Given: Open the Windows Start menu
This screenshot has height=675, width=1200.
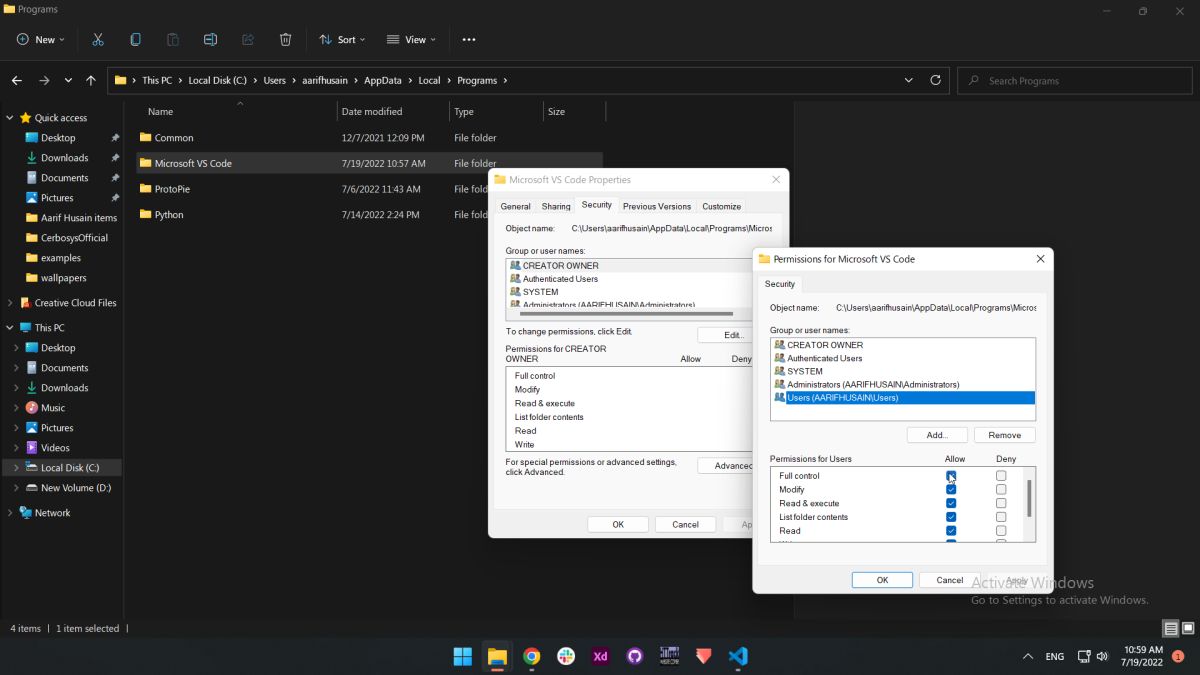Looking at the screenshot, I should coord(463,656).
